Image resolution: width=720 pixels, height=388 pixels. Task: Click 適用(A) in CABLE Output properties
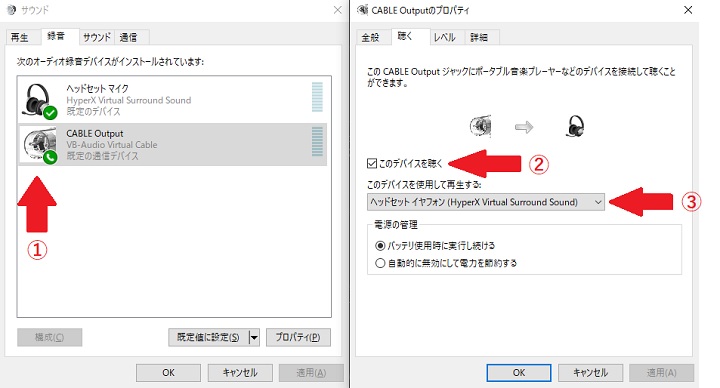click(662, 373)
